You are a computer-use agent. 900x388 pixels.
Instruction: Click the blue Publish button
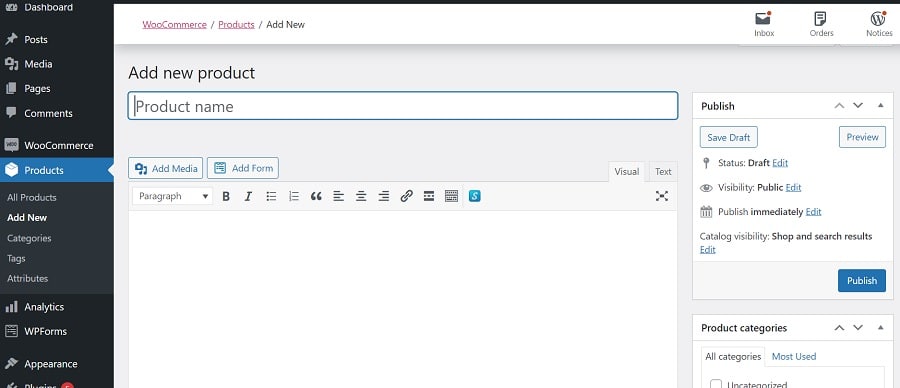pyautogui.click(x=862, y=281)
